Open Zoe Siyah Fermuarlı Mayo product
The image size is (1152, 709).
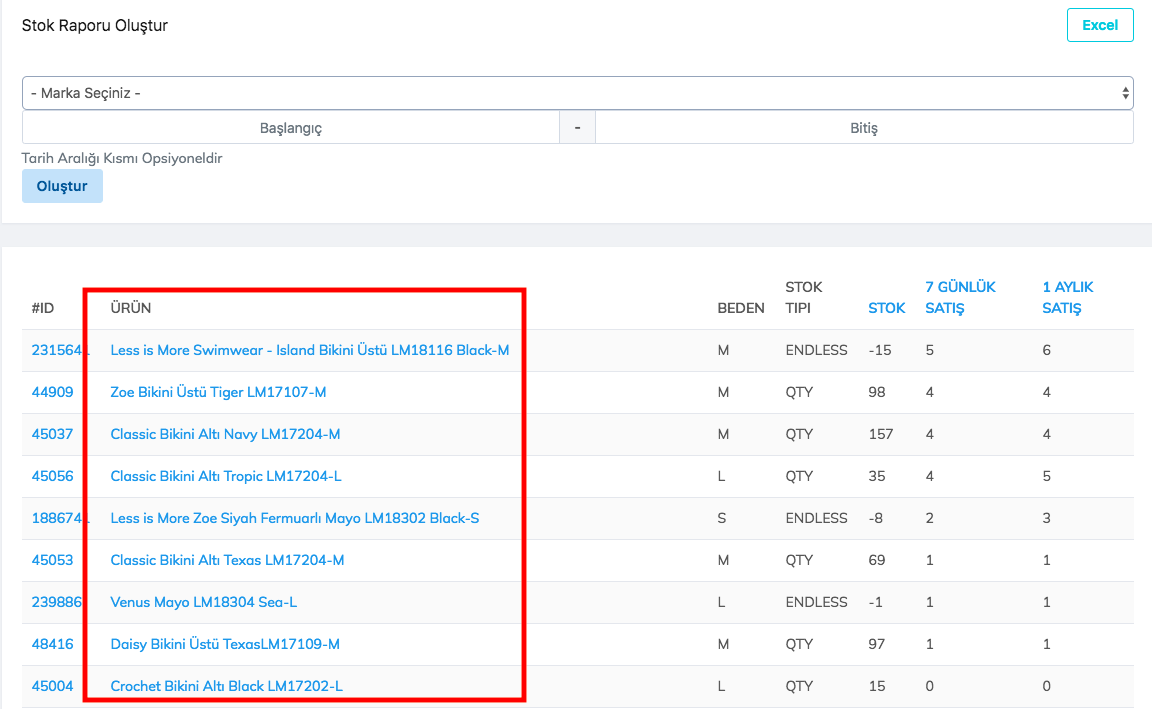coord(294,518)
